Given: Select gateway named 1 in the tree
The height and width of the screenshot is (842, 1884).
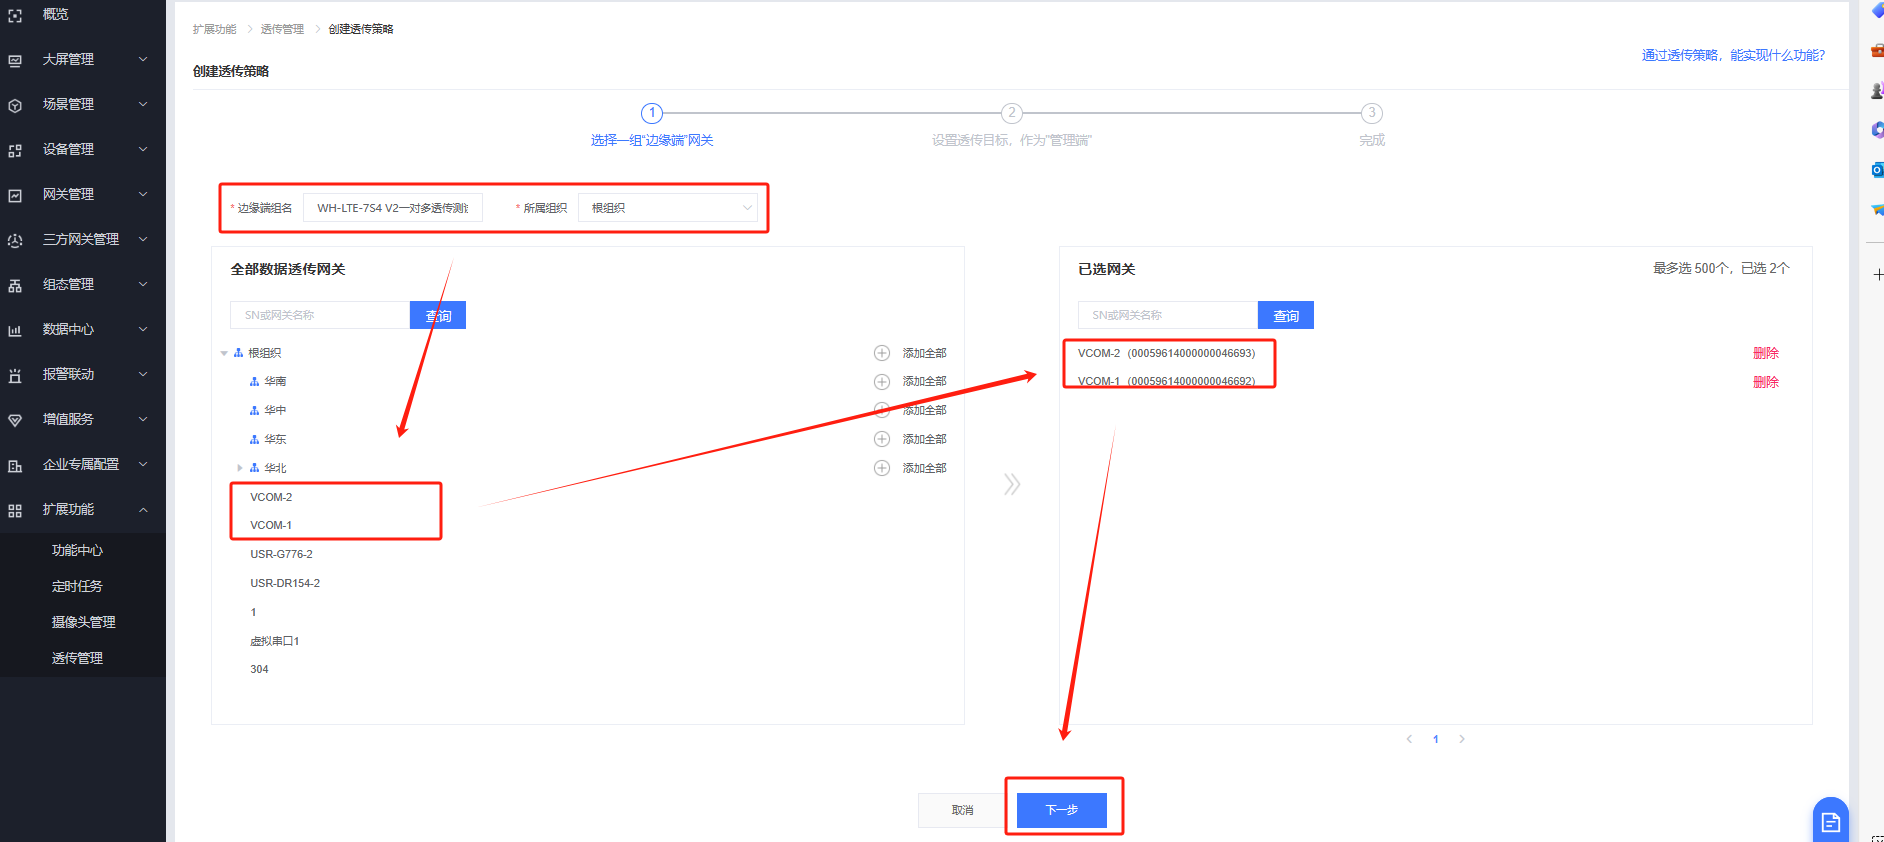Looking at the screenshot, I should 253,612.
